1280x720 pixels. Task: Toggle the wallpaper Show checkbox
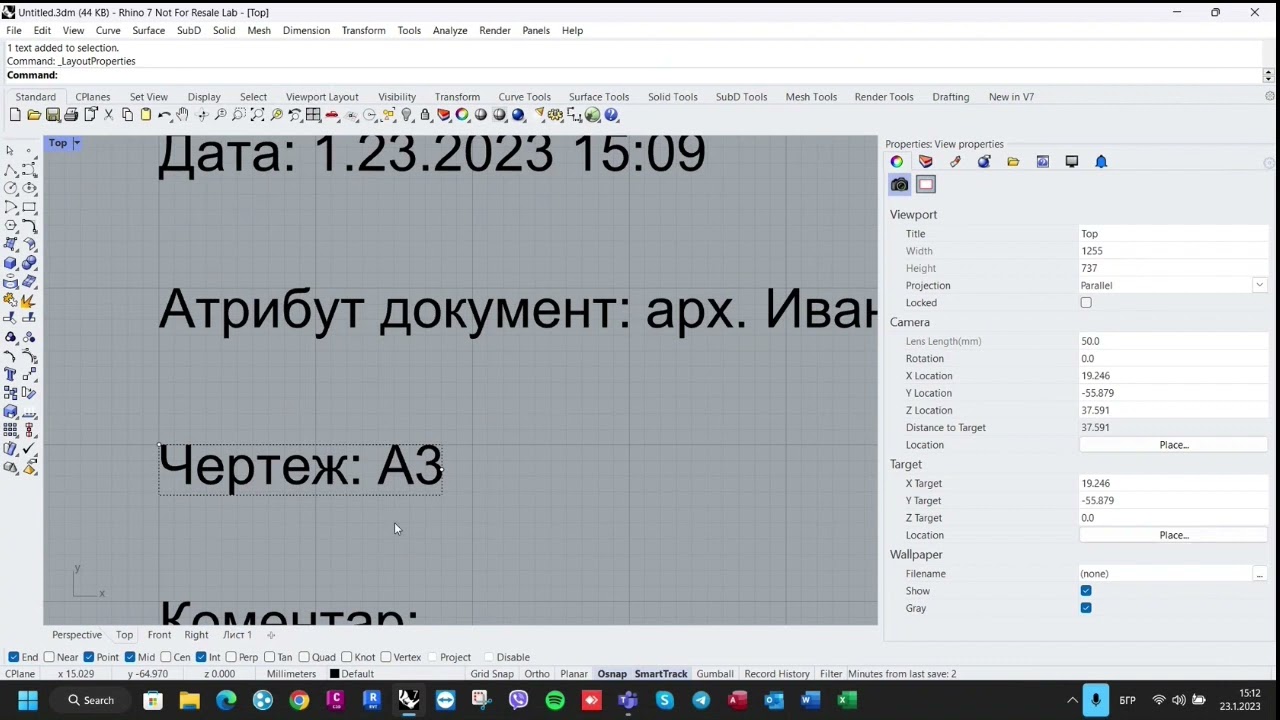(x=1086, y=591)
